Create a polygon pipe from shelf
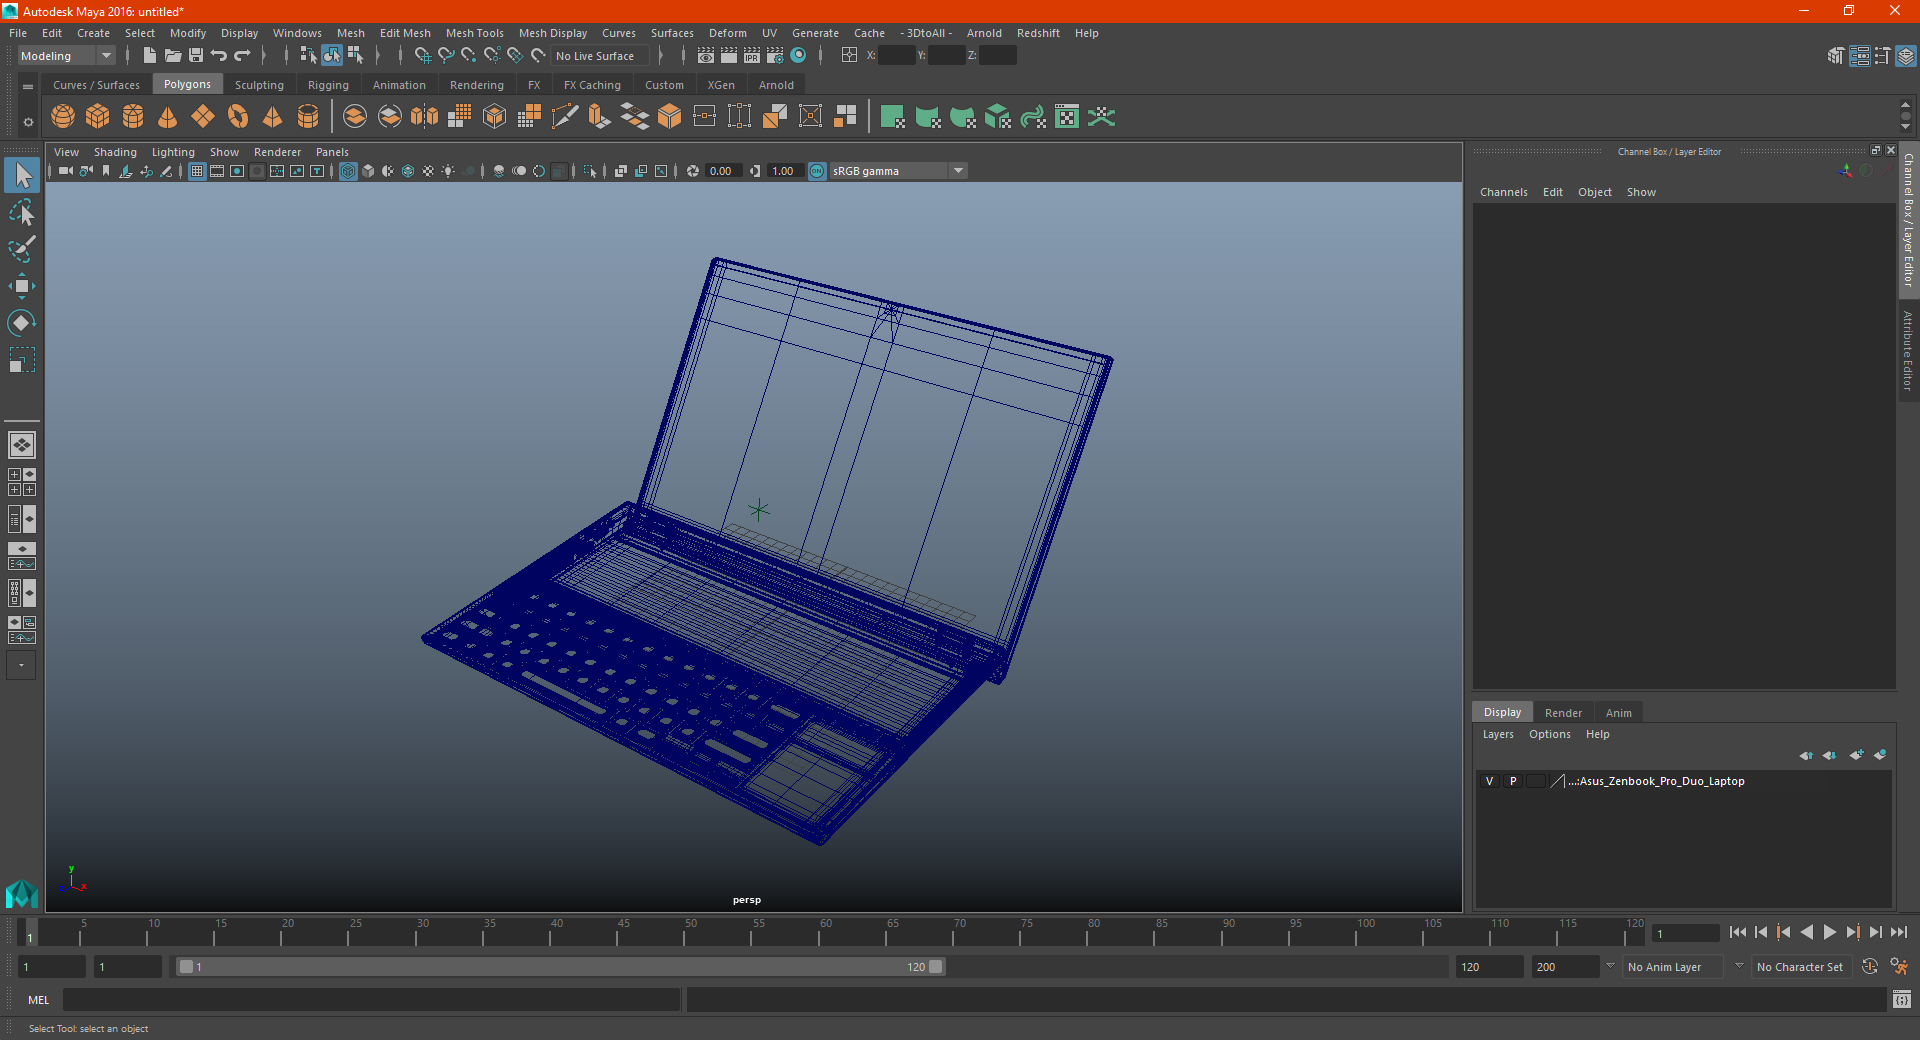Screen dimensions: 1920x1040 (308, 117)
